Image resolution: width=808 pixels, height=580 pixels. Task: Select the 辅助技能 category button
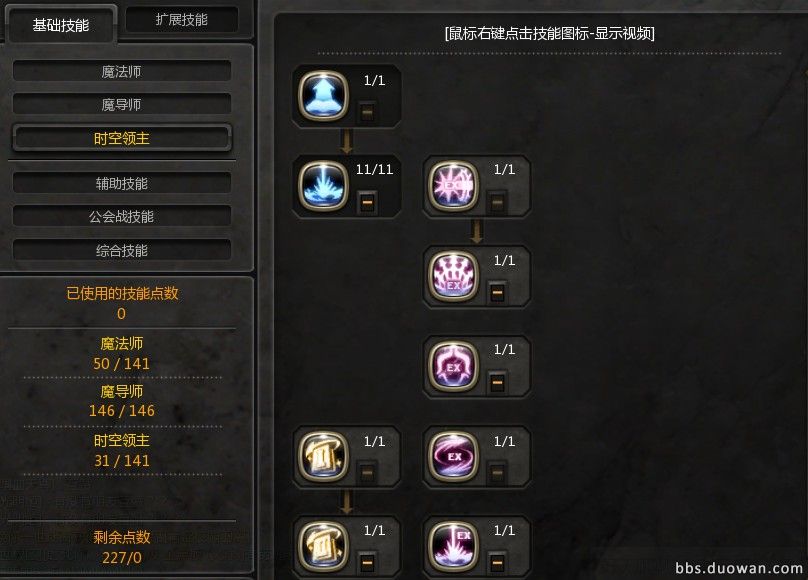(x=122, y=183)
